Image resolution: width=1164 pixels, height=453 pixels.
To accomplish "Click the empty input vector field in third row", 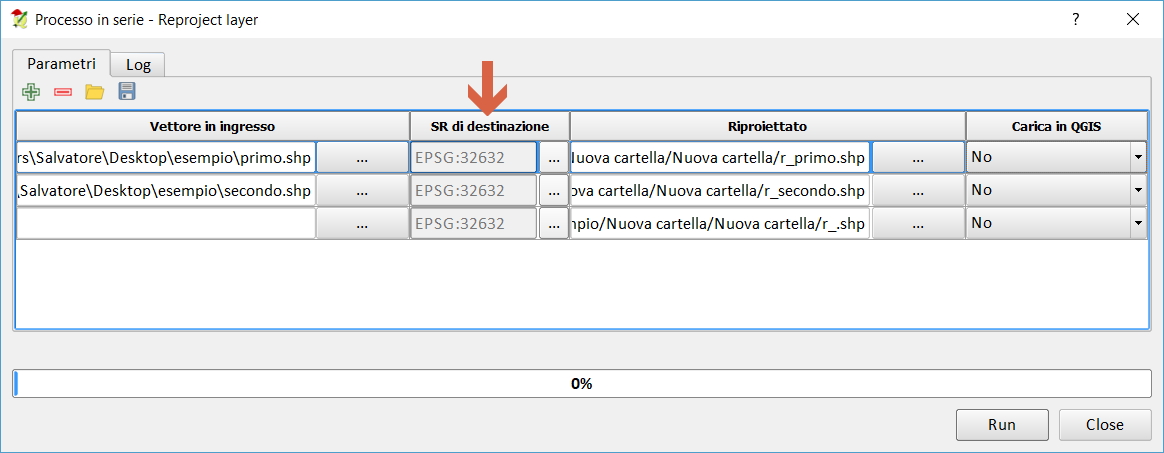I will (x=166, y=223).
